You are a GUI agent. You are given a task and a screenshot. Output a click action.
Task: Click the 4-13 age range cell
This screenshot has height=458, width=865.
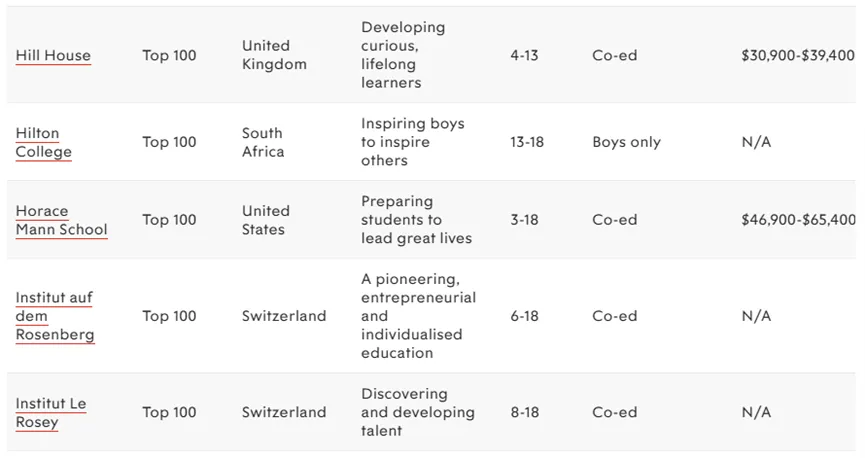524,56
